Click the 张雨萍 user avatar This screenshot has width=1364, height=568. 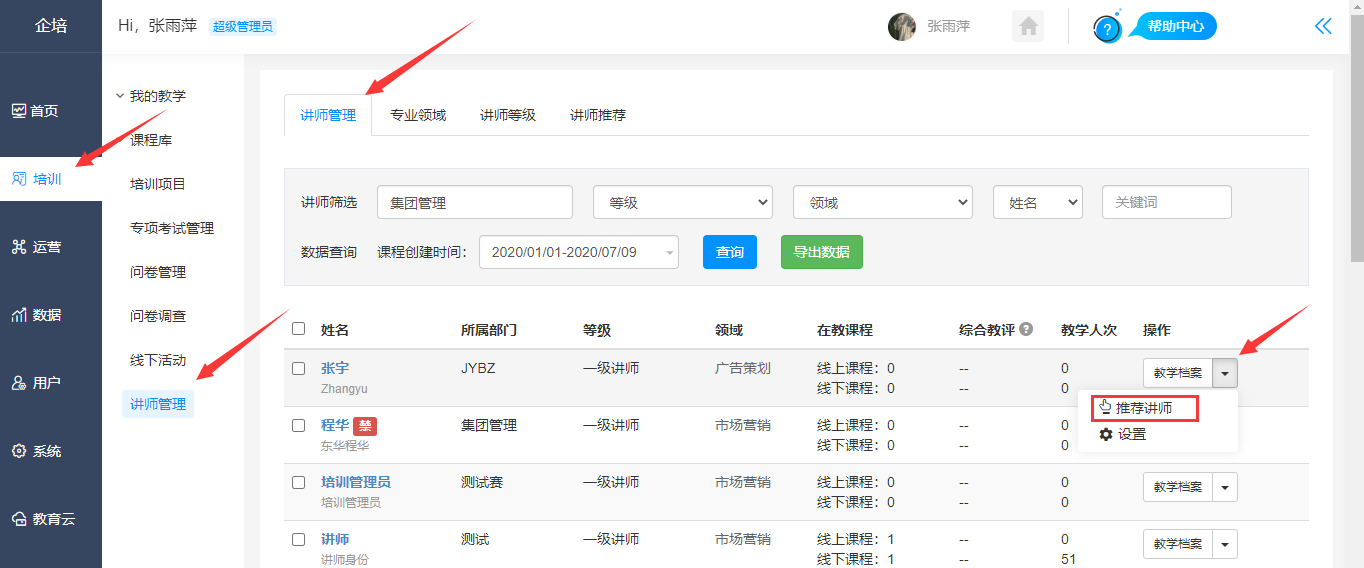pyautogui.click(x=902, y=27)
